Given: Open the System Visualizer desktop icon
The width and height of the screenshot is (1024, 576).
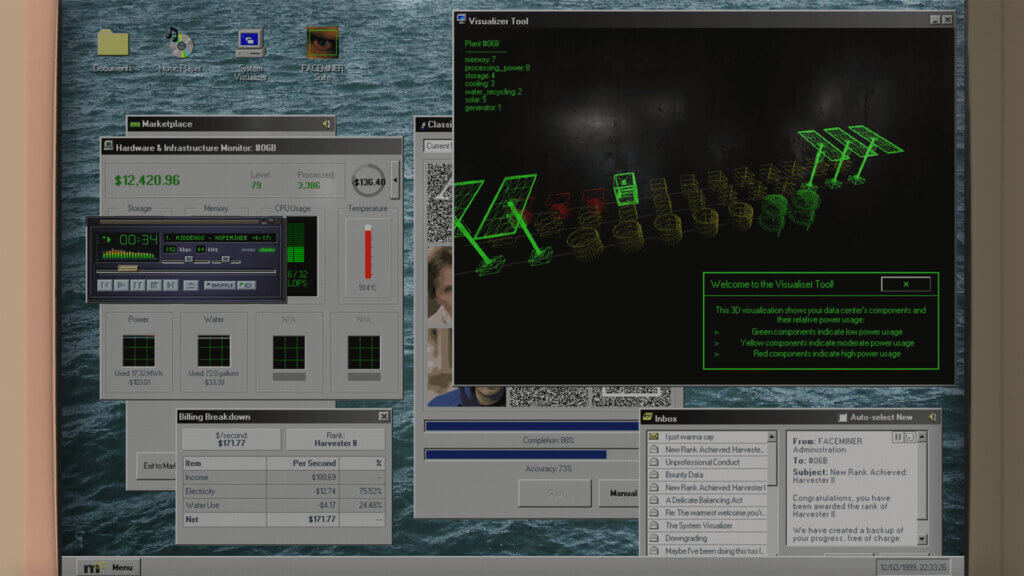Looking at the screenshot, I should pyautogui.click(x=250, y=44).
